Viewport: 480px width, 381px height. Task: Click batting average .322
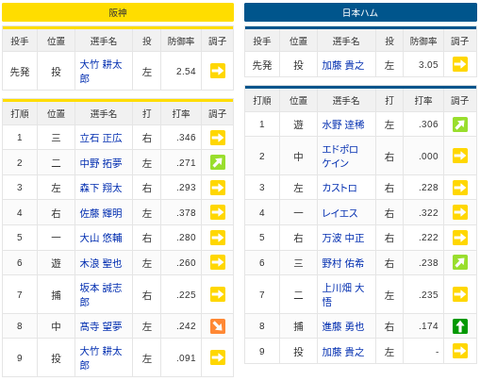tap(428, 213)
